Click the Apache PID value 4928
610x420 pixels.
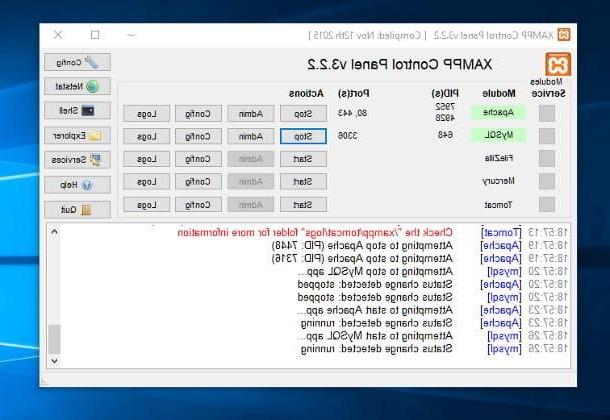point(445,117)
